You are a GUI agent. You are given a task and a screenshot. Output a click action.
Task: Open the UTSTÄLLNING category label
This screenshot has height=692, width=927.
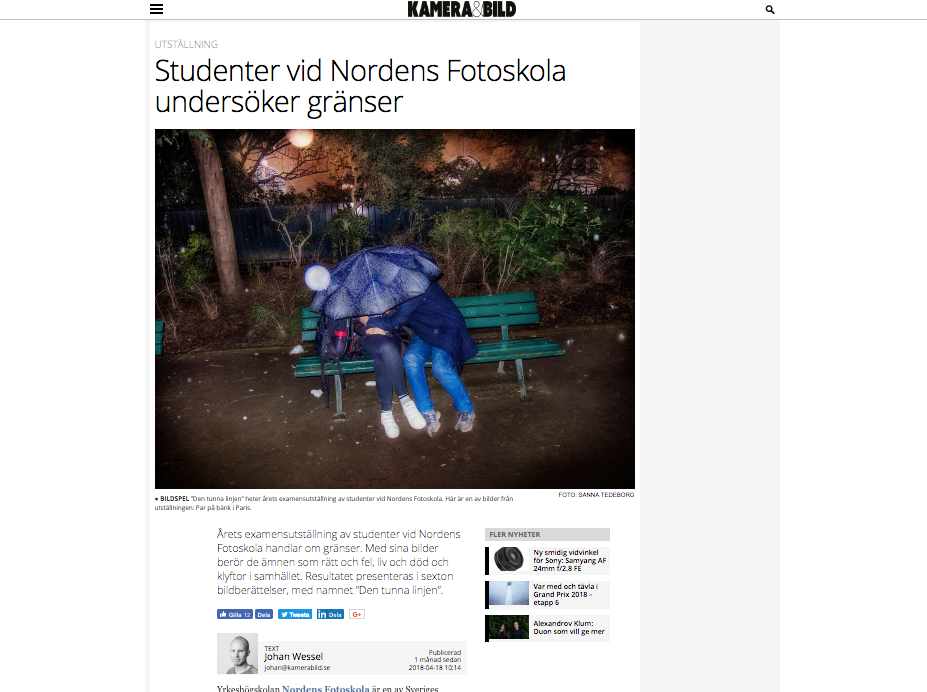click(x=186, y=44)
